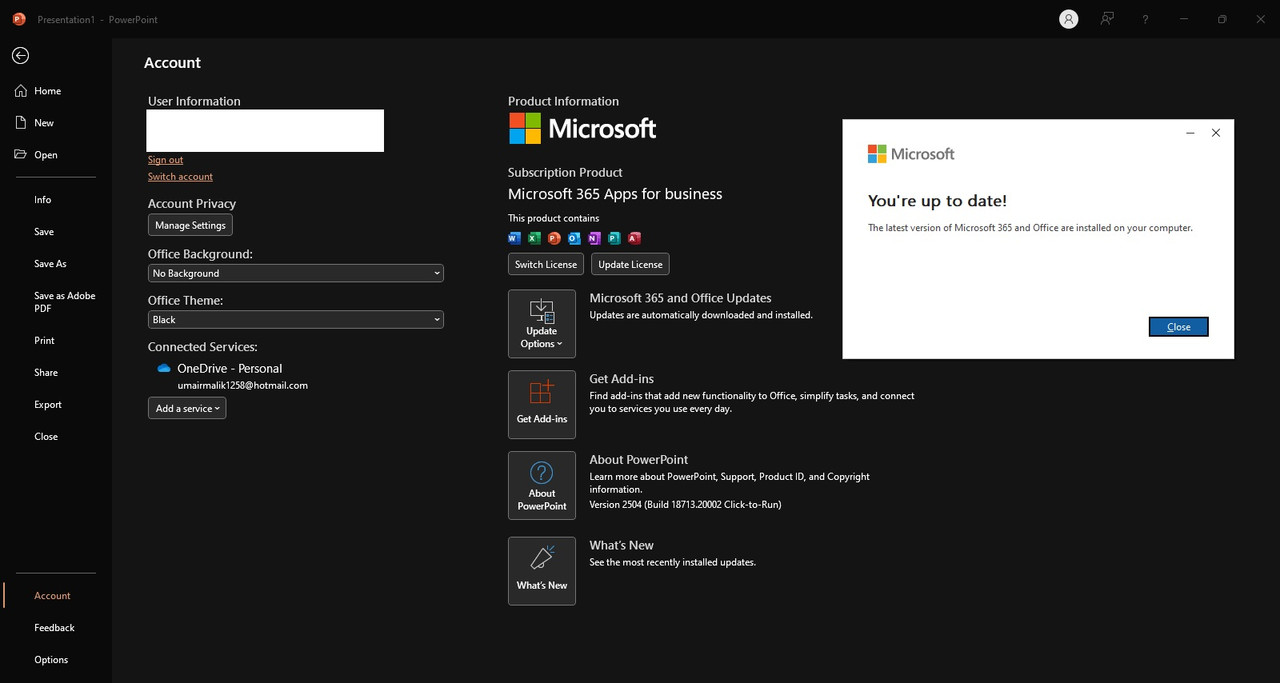
Task: Click the You're up to date heading
Action: (x=937, y=201)
